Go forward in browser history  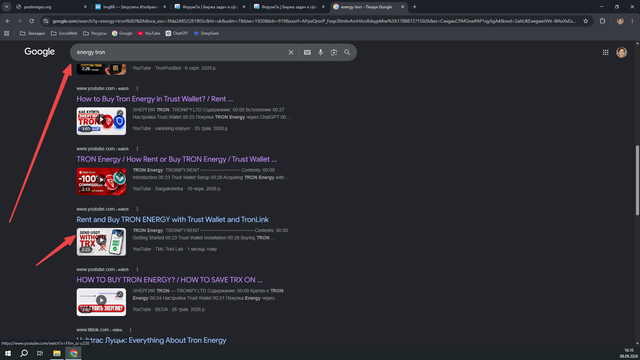[19, 21]
